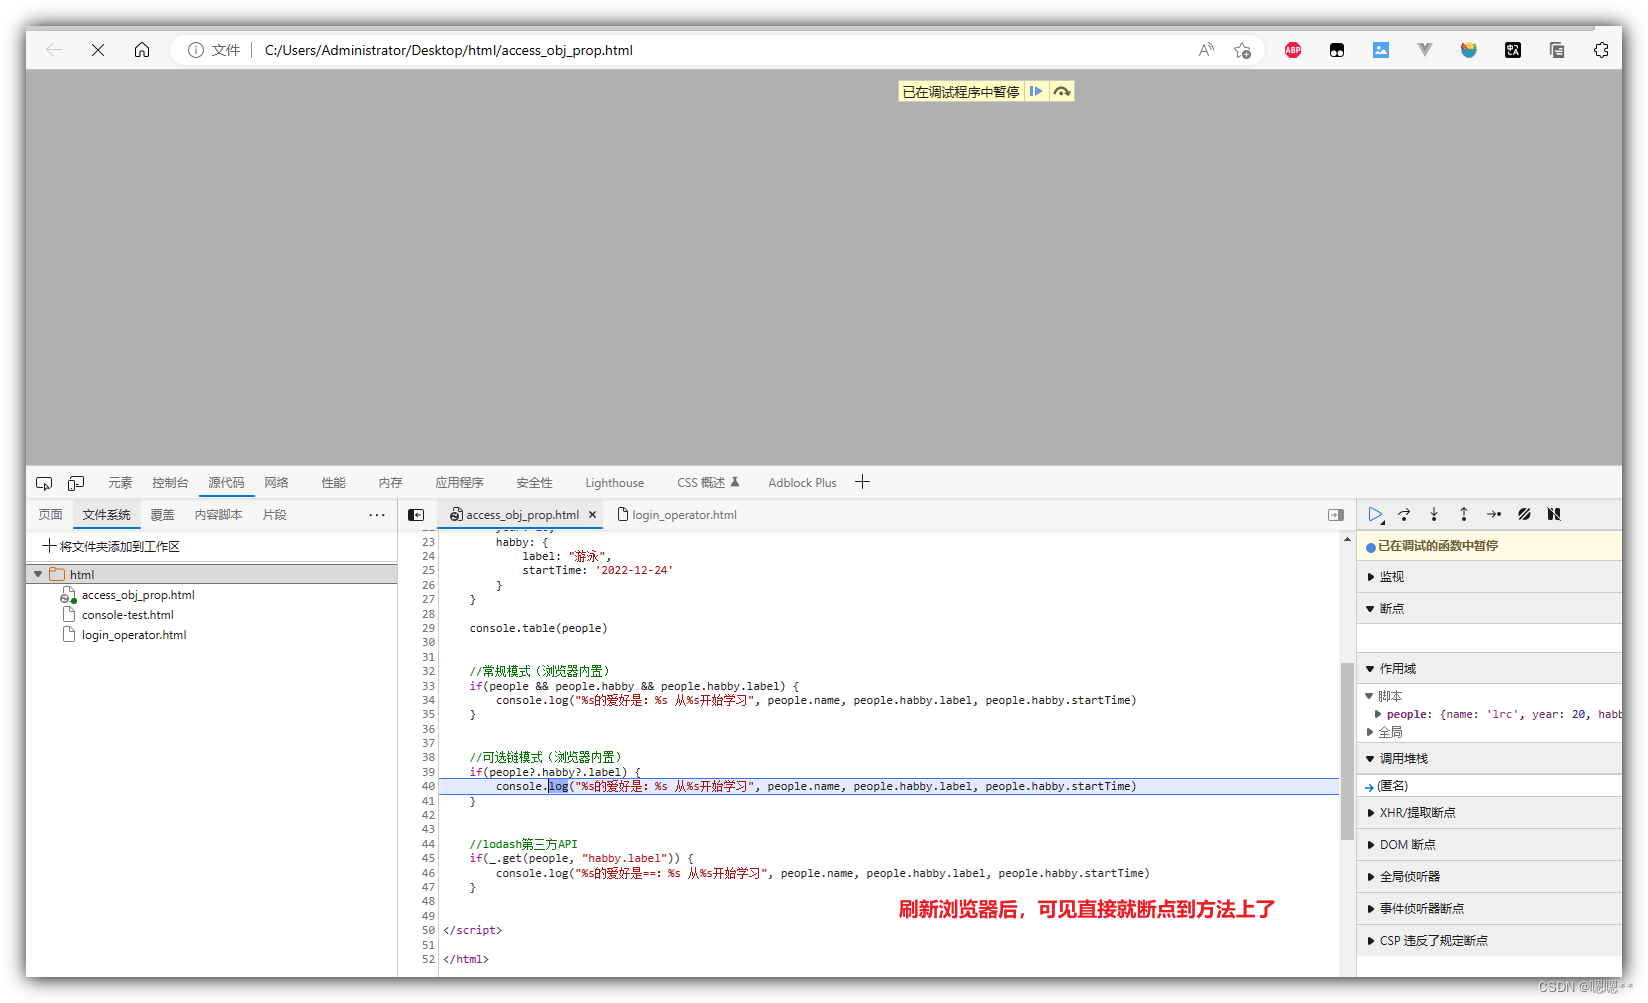1648x1003 pixels.
Task: Expand CSP 违反了规定断点 section
Action: pyautogui.click(x=1489, y=941)
